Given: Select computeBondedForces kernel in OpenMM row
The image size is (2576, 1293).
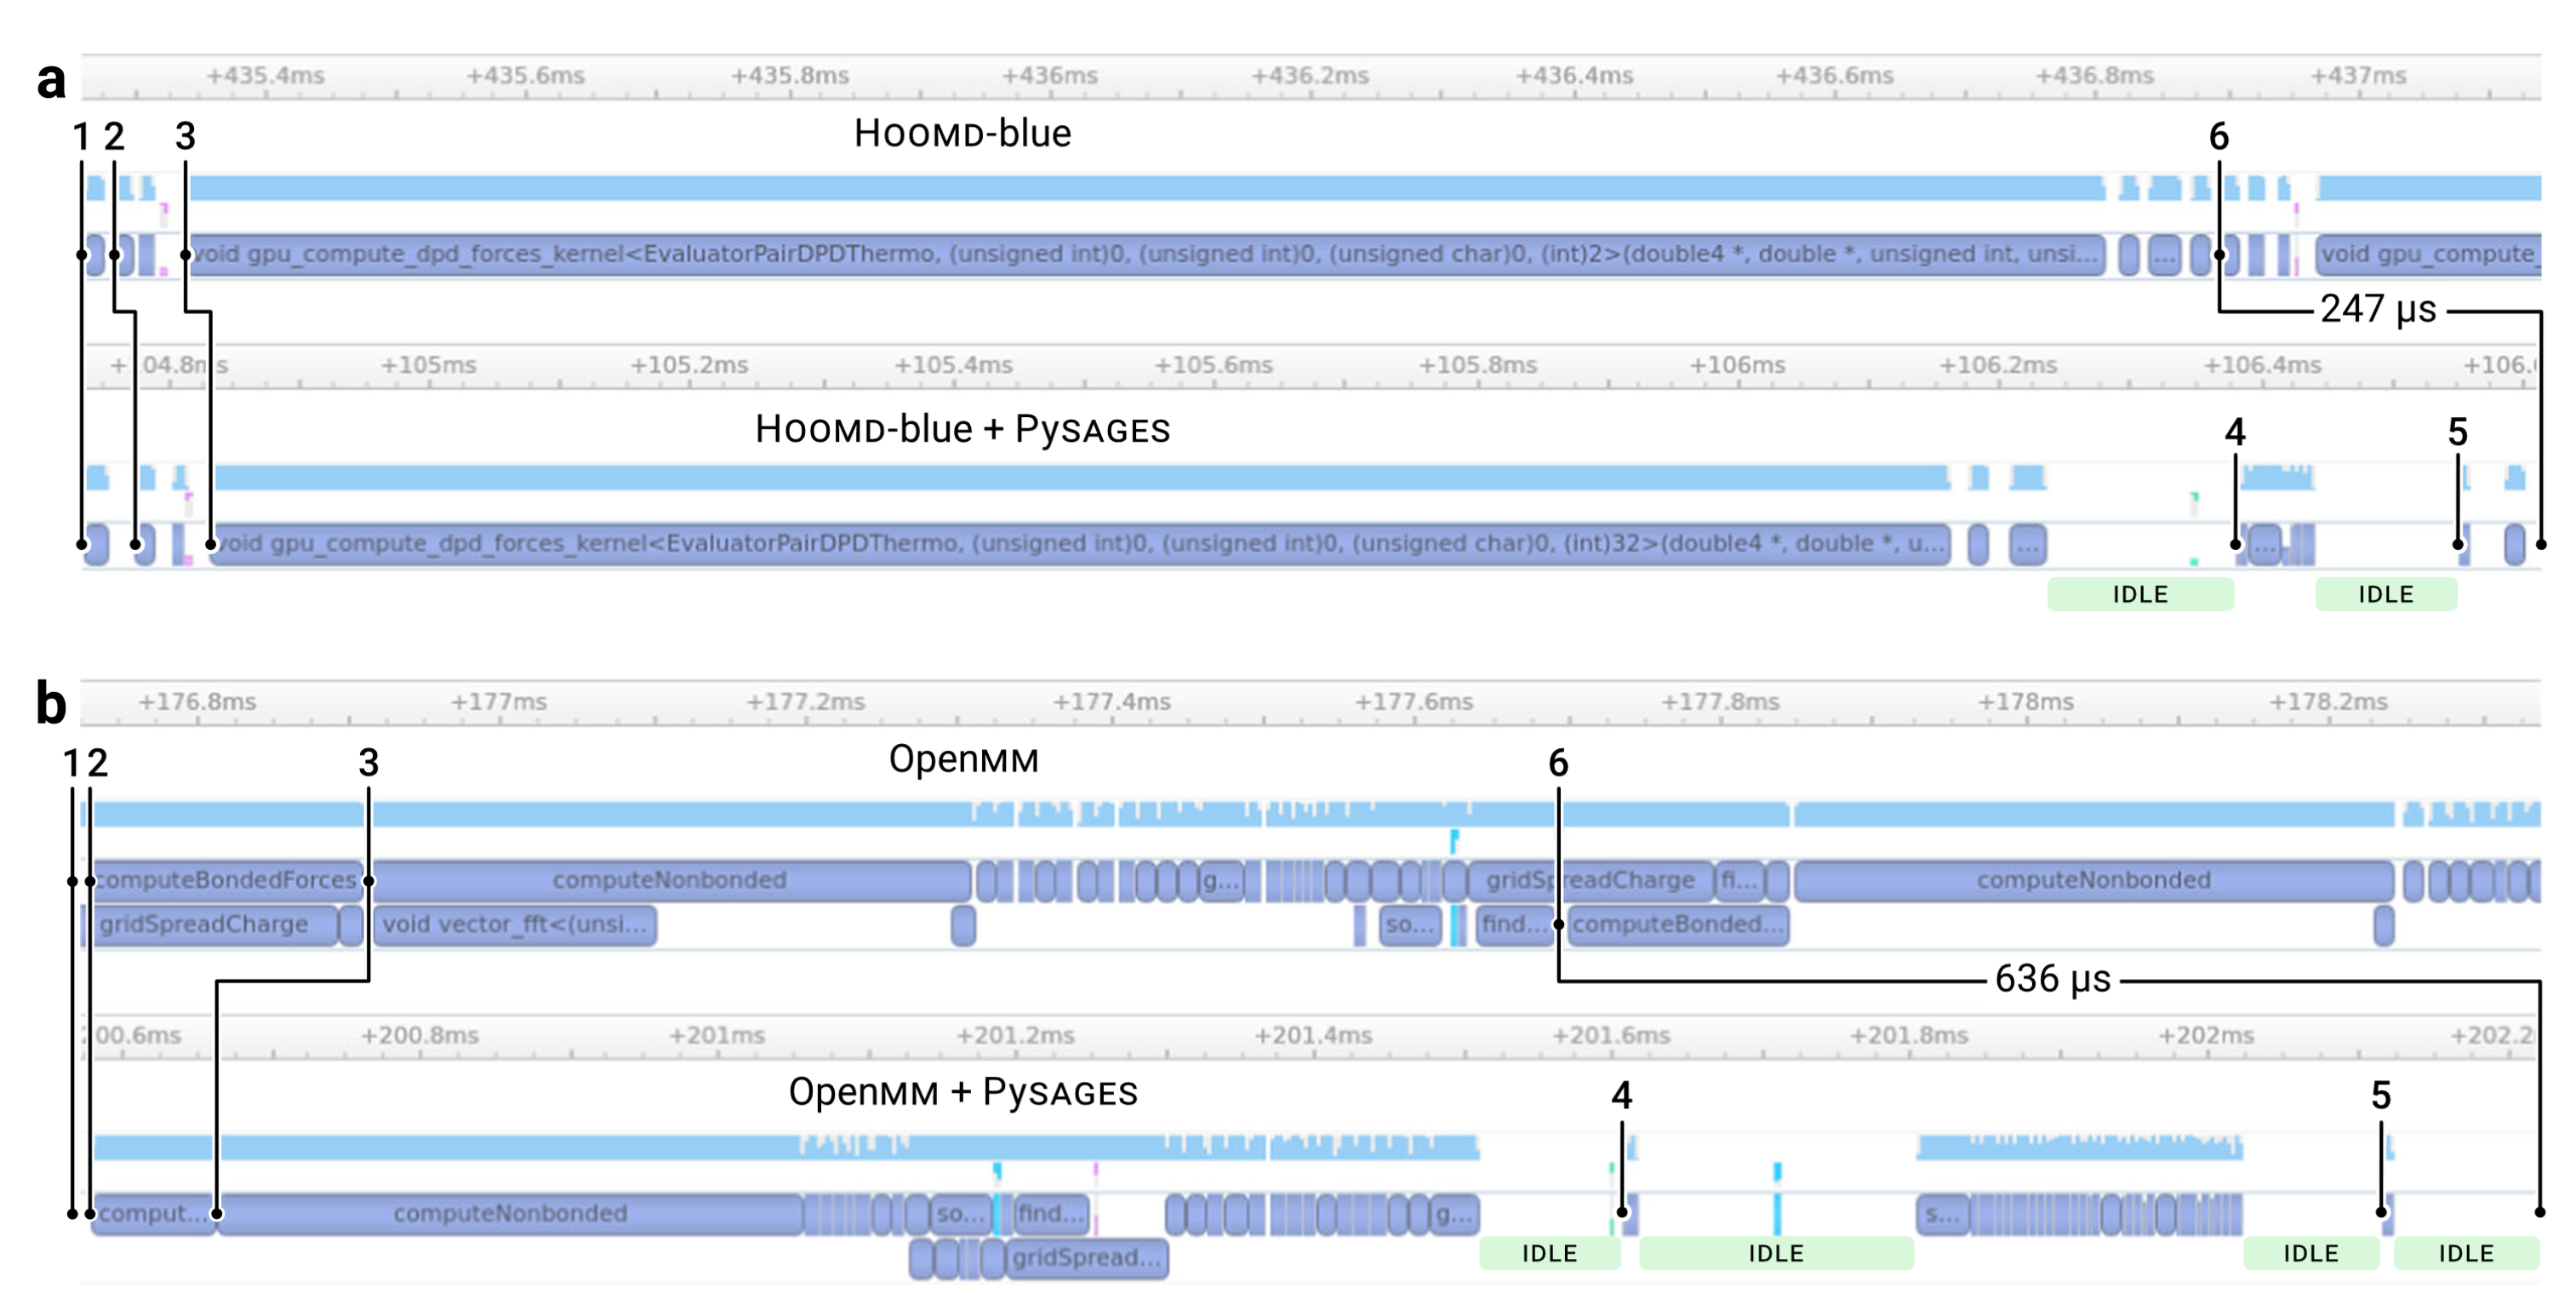Looking at the screenshot, I should click(x=227, y=880).
